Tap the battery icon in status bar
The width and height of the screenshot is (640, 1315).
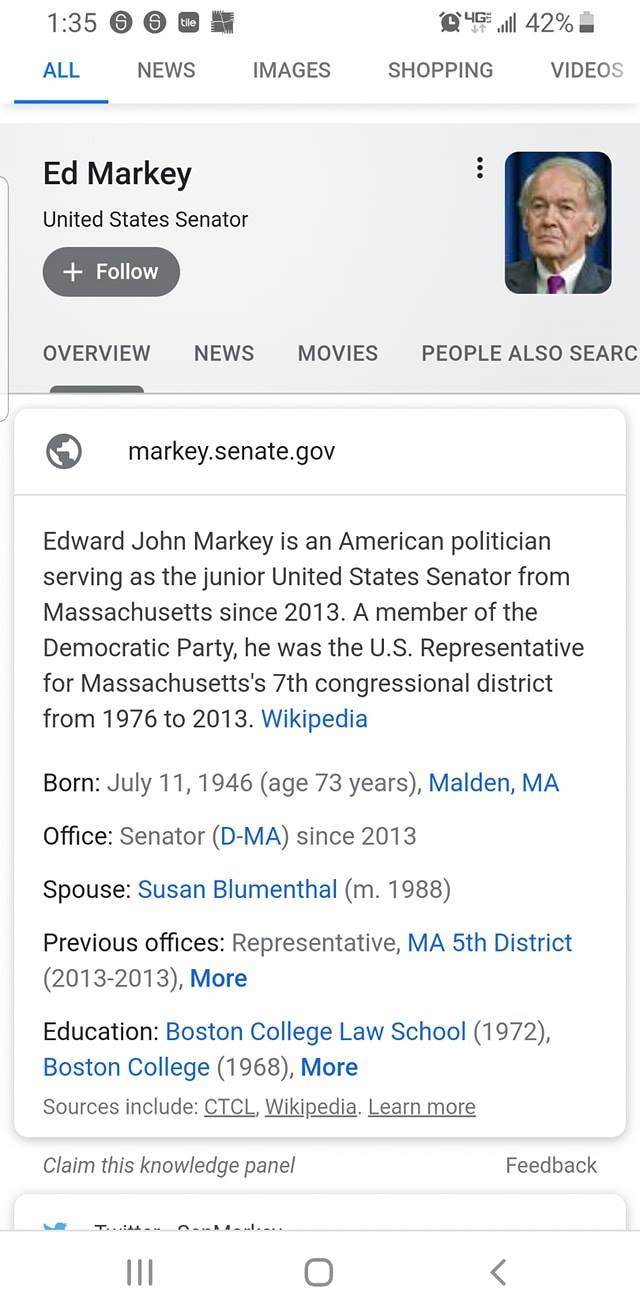(587, 22)
